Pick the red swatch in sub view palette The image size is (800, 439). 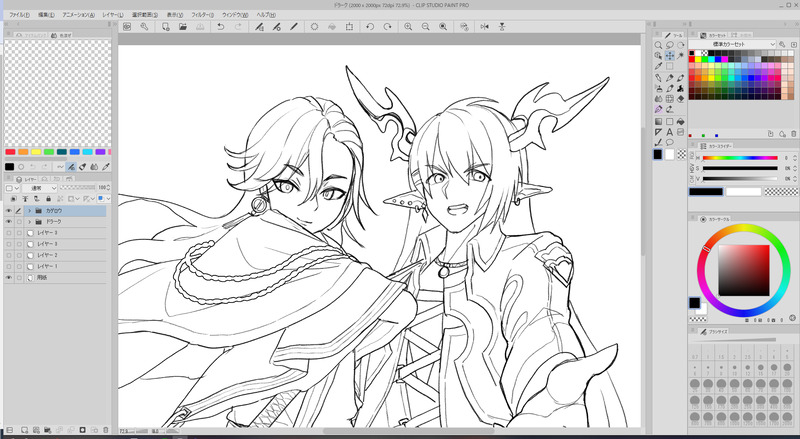[10, 152]
